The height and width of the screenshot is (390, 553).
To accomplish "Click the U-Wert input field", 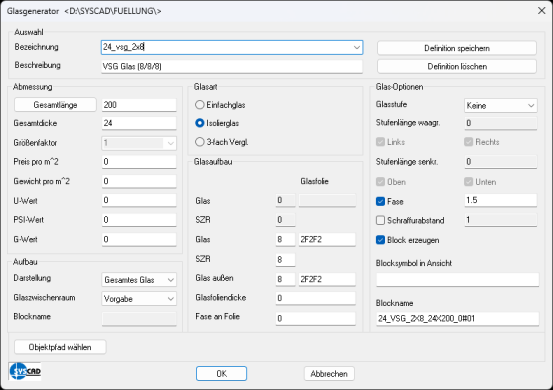I will (x=139, y=200).
